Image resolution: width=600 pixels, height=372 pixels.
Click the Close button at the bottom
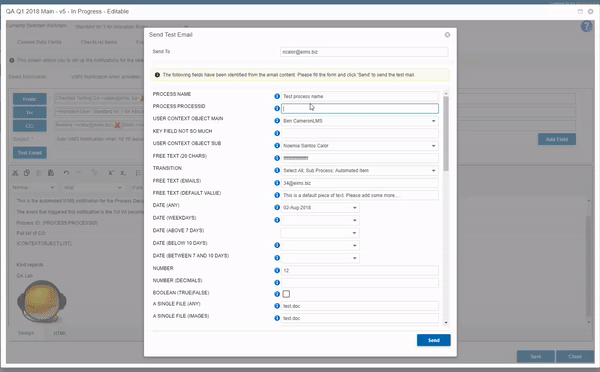(575, 356)
